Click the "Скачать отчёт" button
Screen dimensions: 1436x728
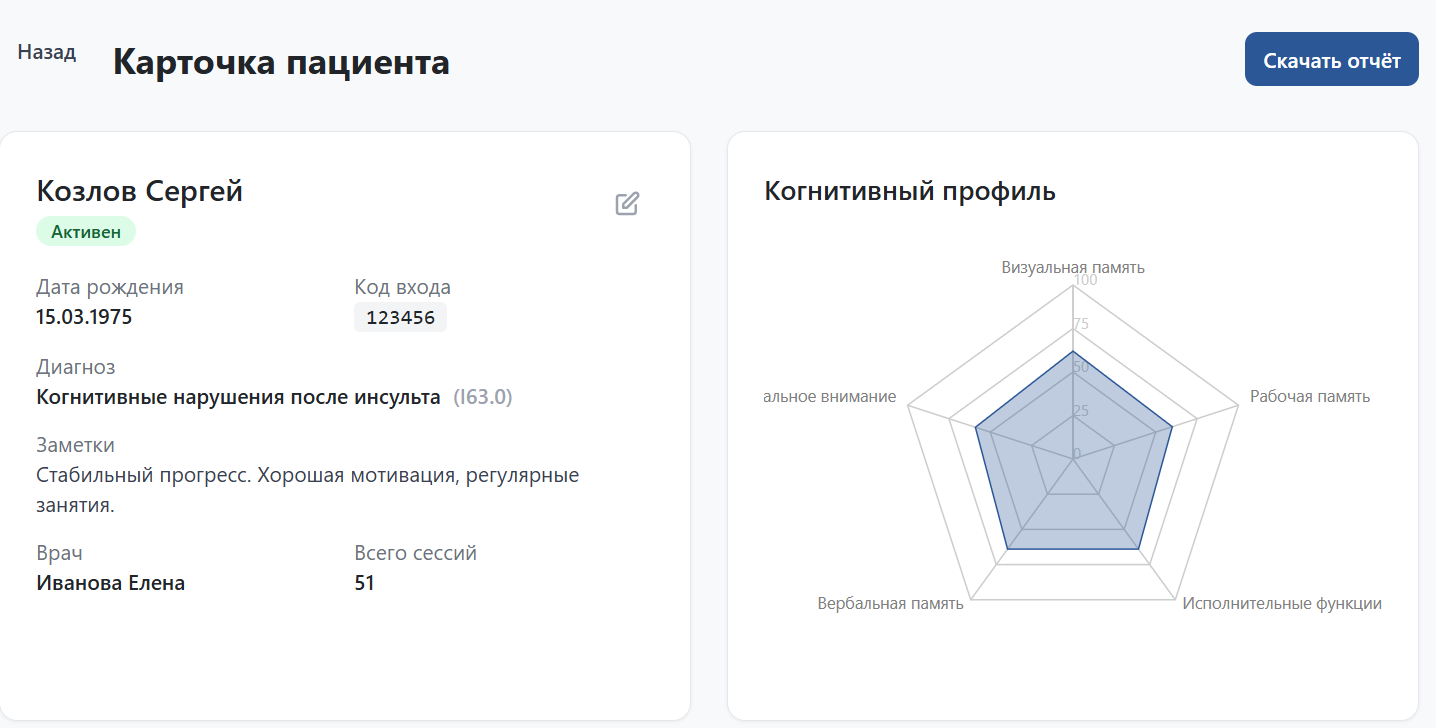point(1330,59)
